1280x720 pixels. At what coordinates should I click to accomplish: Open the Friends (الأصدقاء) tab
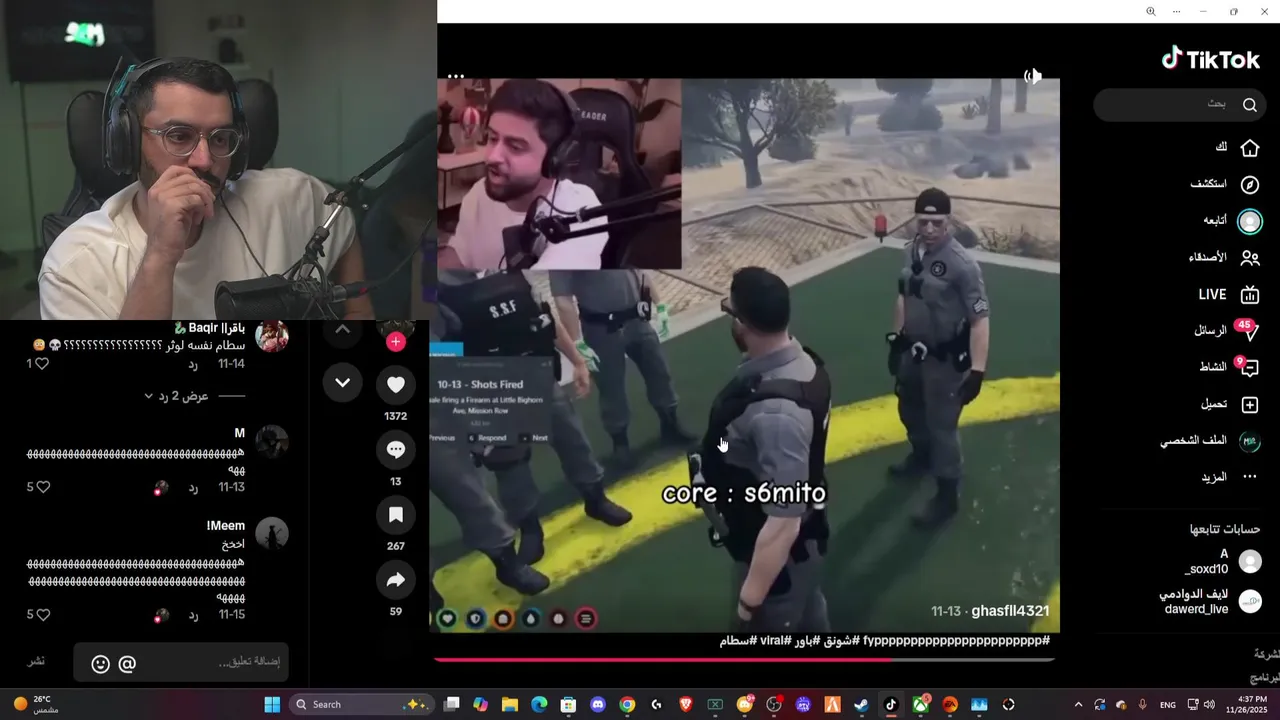click(x=1224, y=258)
